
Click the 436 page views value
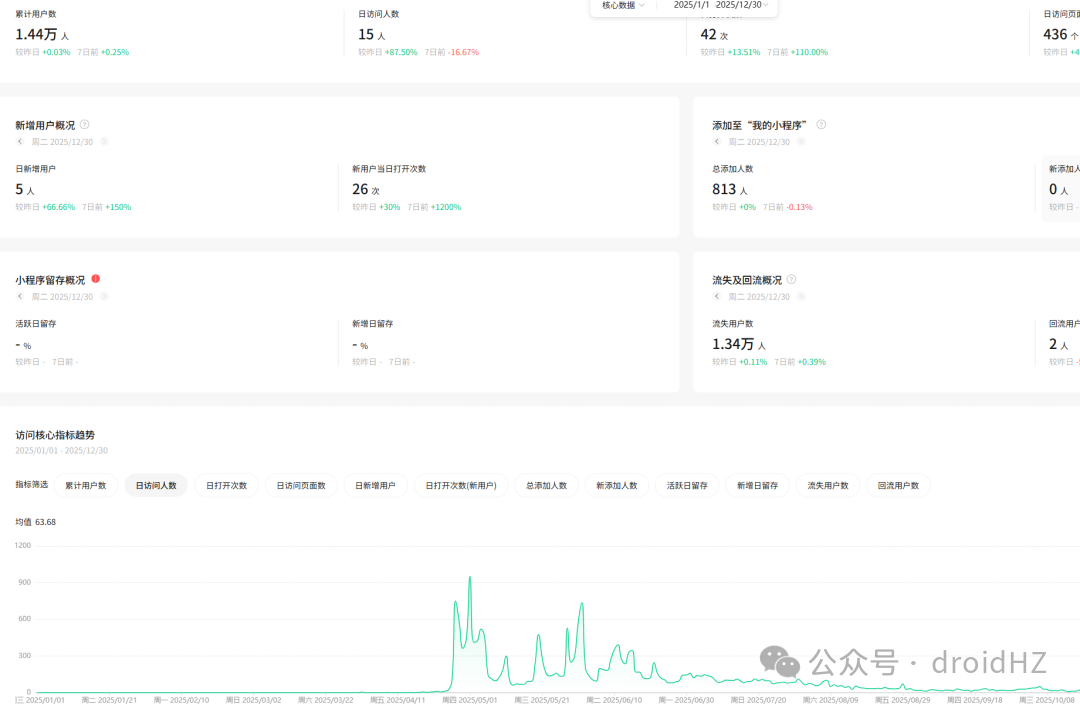(x=1055, y=34)
